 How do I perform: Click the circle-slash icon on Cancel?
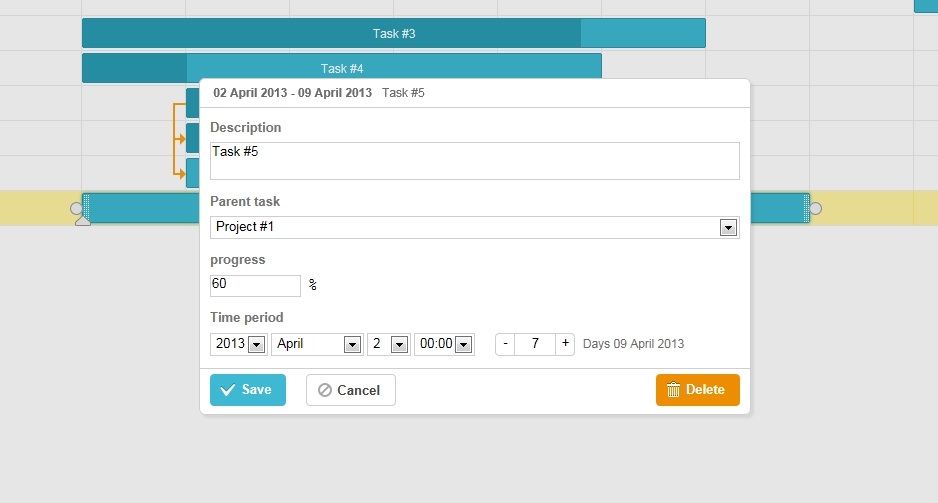click(325, 391)
